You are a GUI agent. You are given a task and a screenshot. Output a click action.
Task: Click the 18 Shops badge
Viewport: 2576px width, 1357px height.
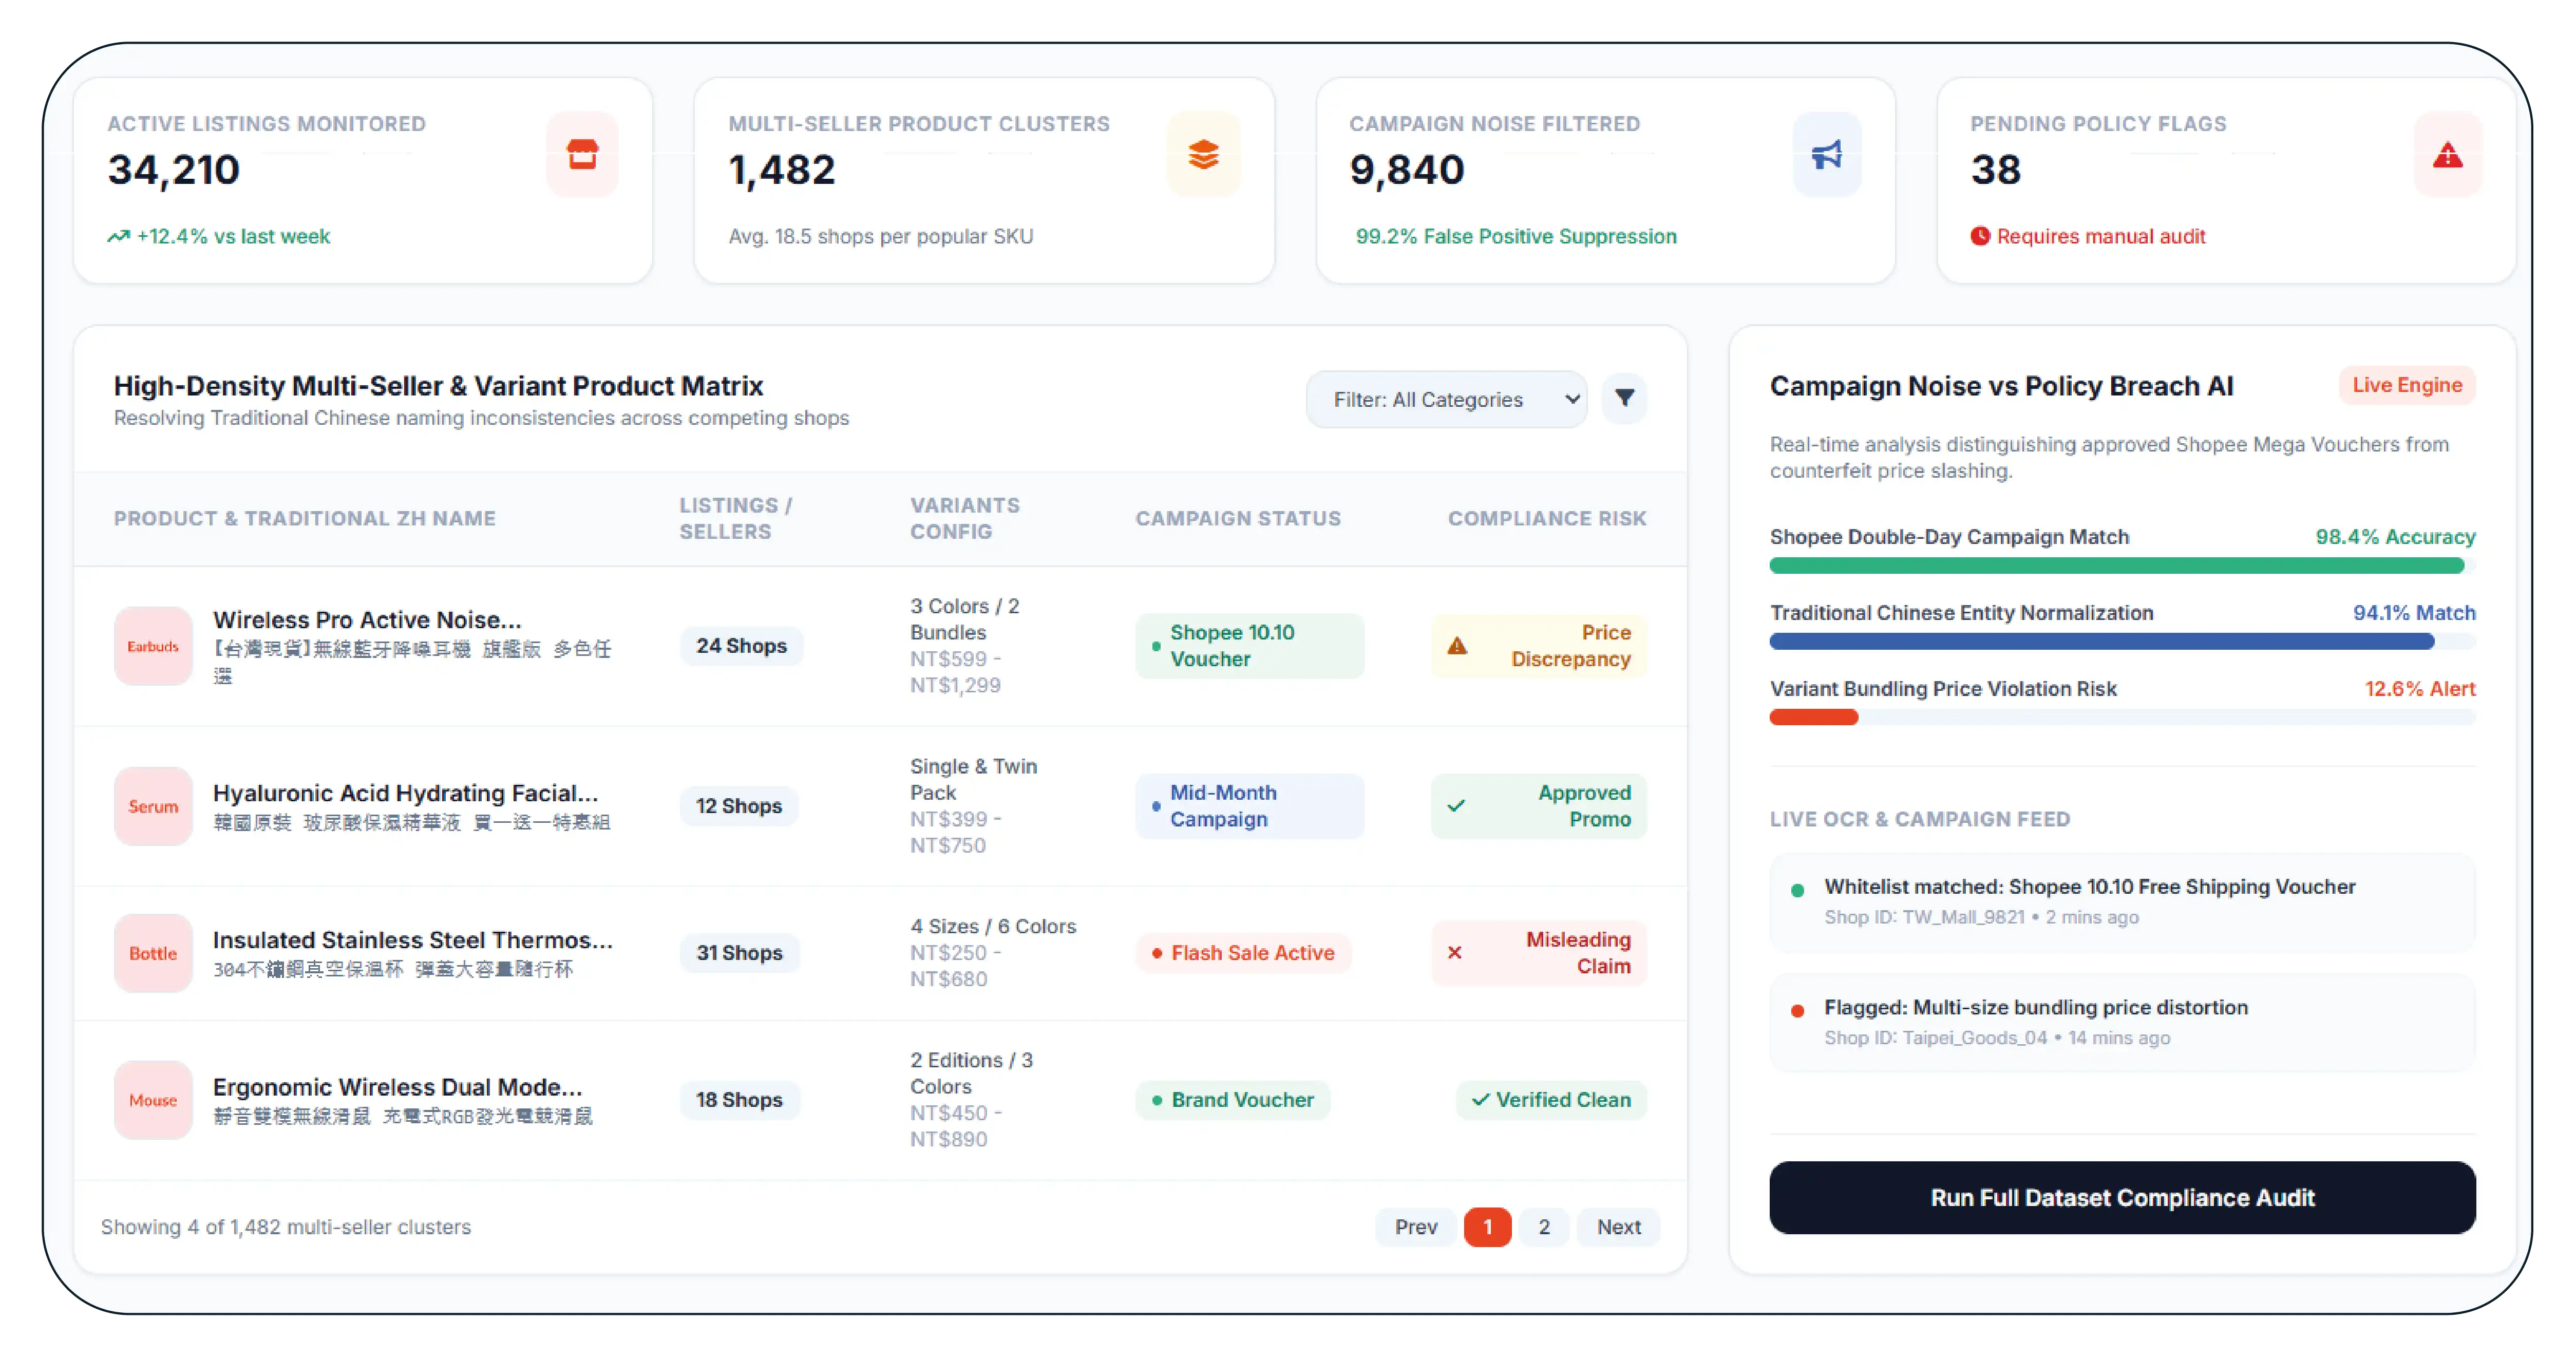739,1100
